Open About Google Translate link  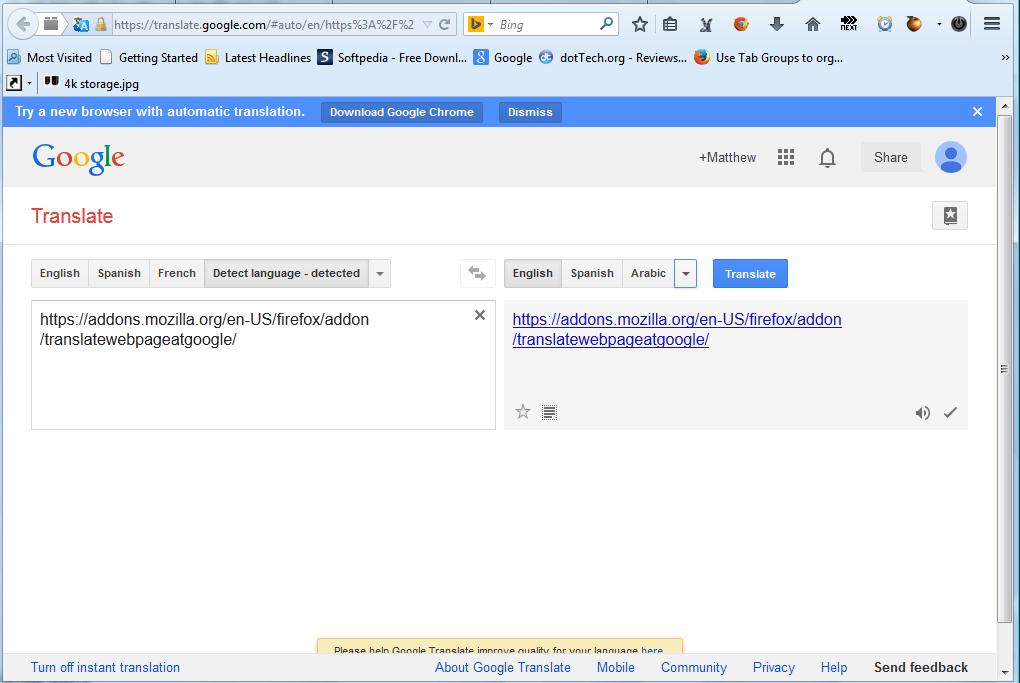point(502,667)
